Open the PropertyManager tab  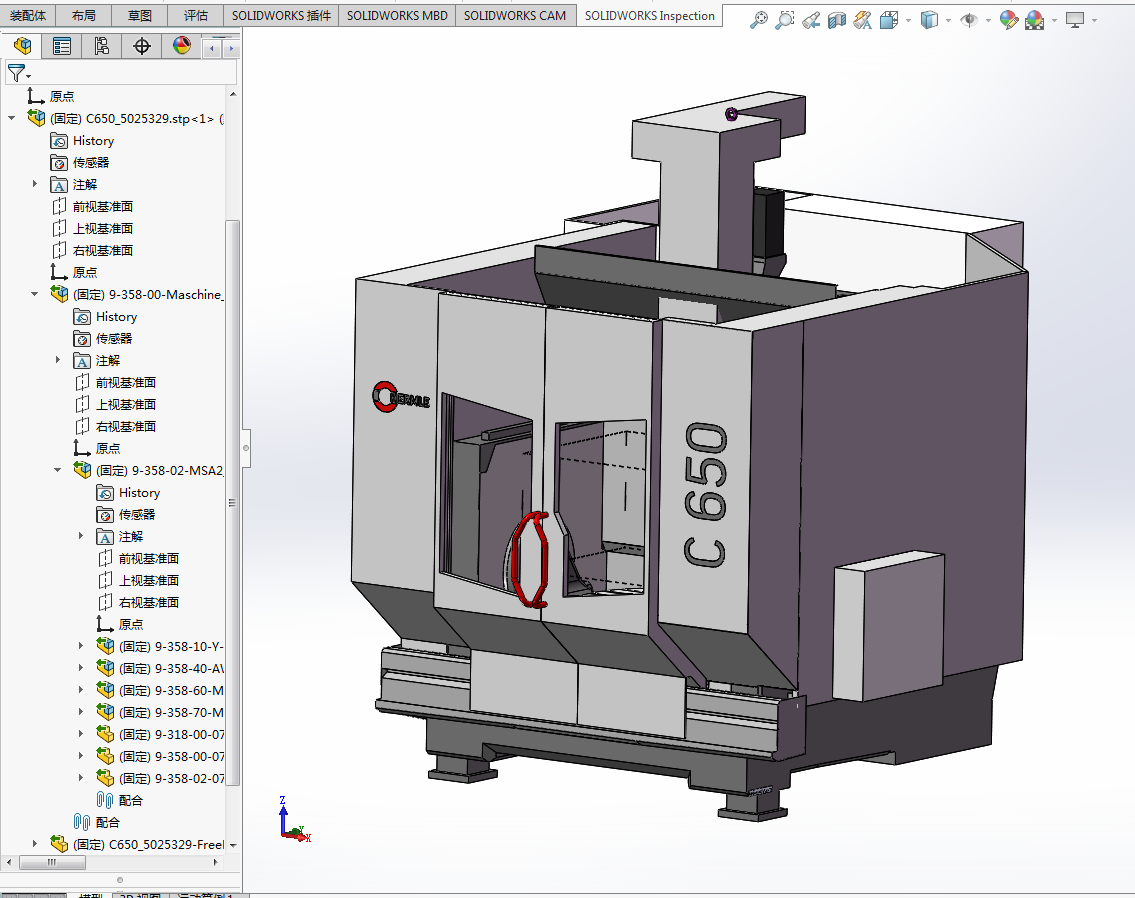62,46
